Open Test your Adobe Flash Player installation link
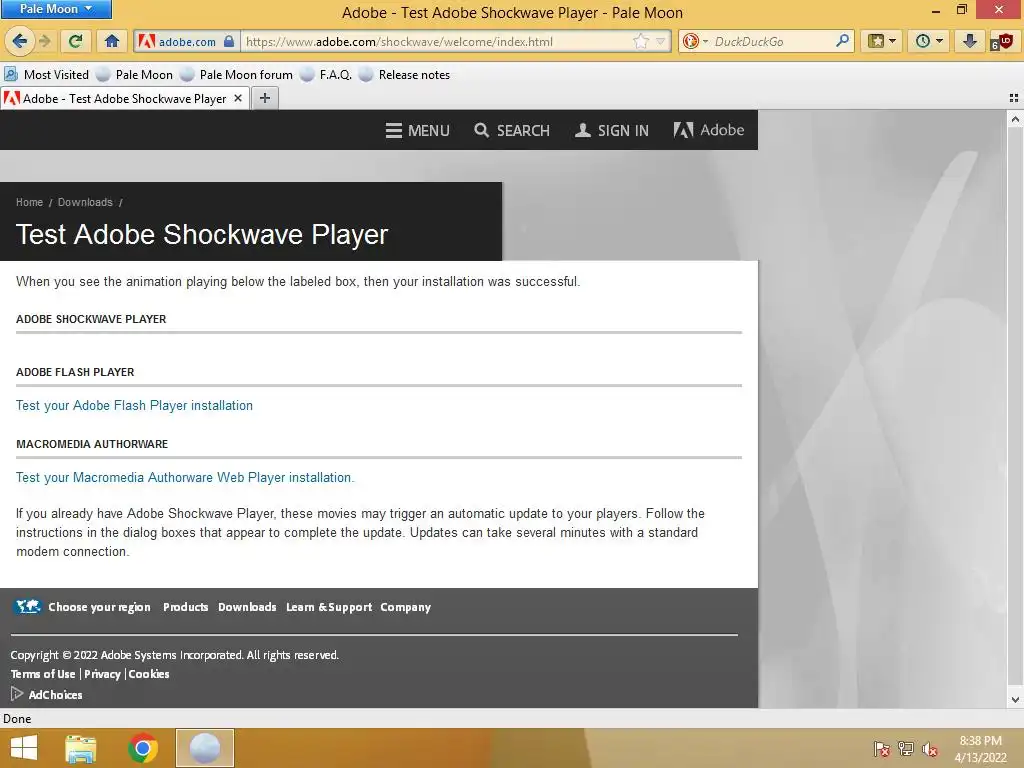 (x=134, y=406)
